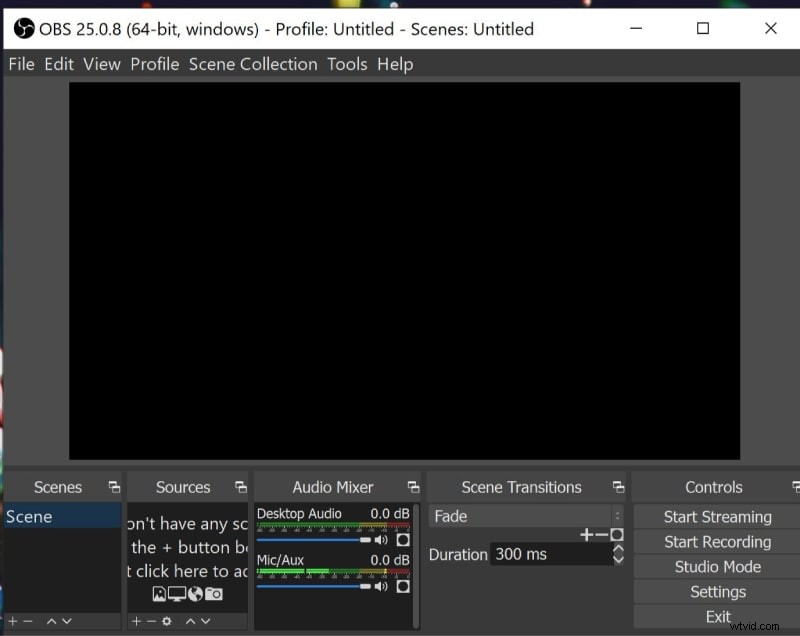The image size is (800, 636).
Task: Move source up with the up arrow icon
Action: coord(190,621)
